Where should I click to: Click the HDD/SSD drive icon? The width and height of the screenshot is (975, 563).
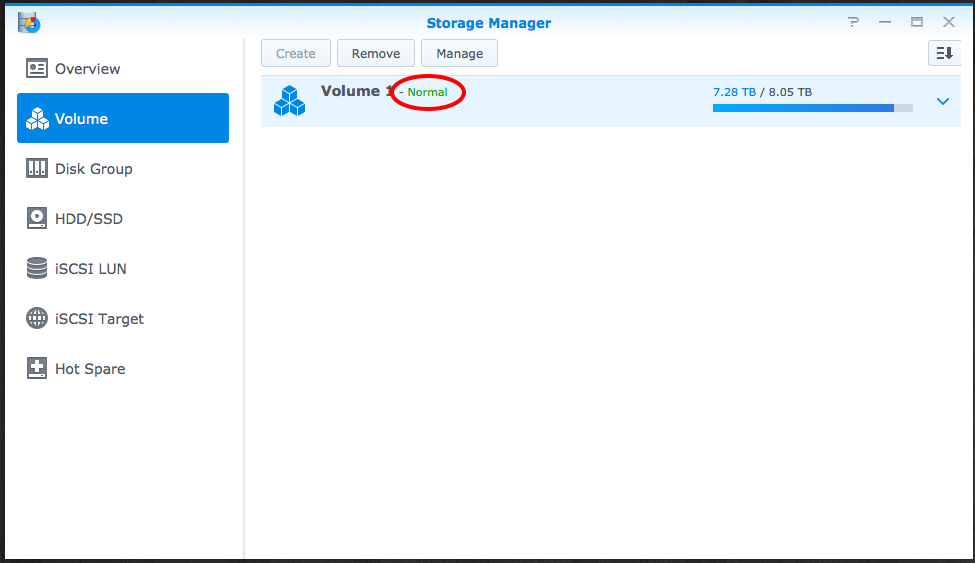point(37,218)
